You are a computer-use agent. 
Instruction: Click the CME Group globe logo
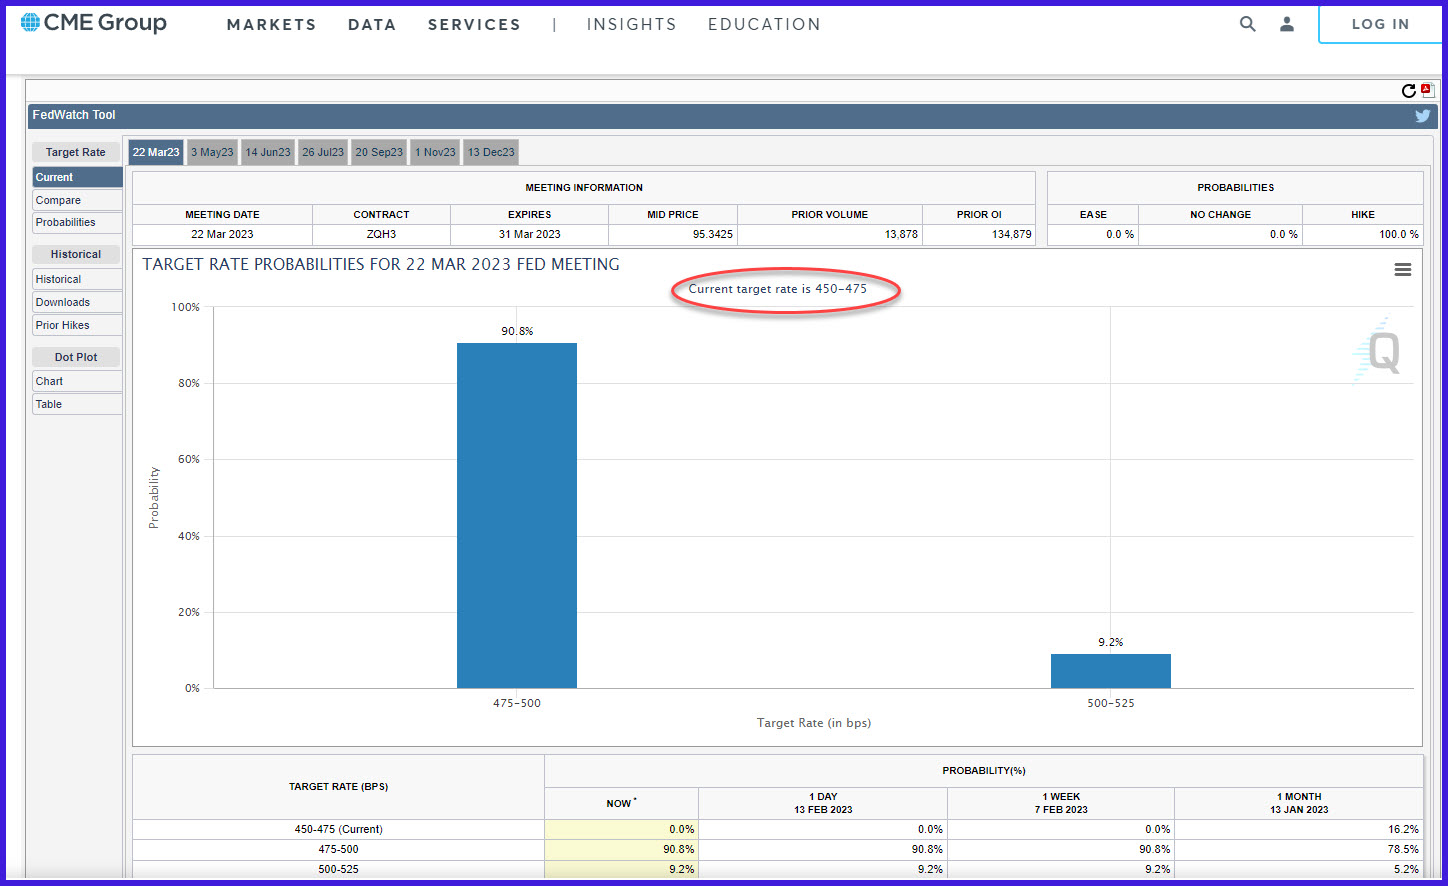tap(30, 22)
